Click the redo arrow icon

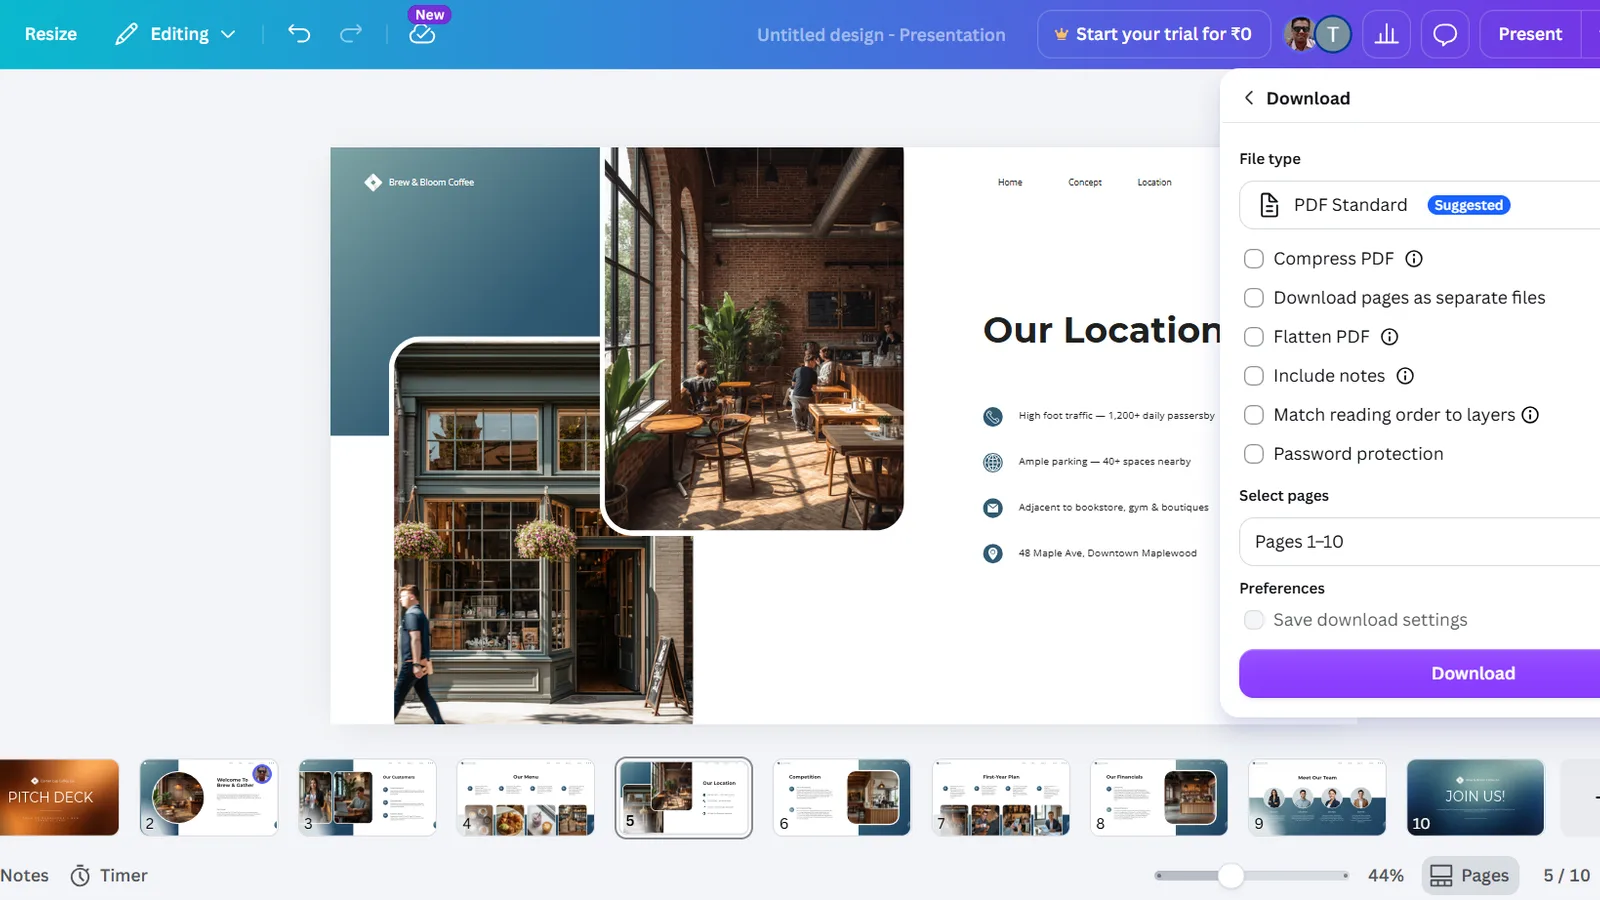pyautogui.click(x=351, y=34)
